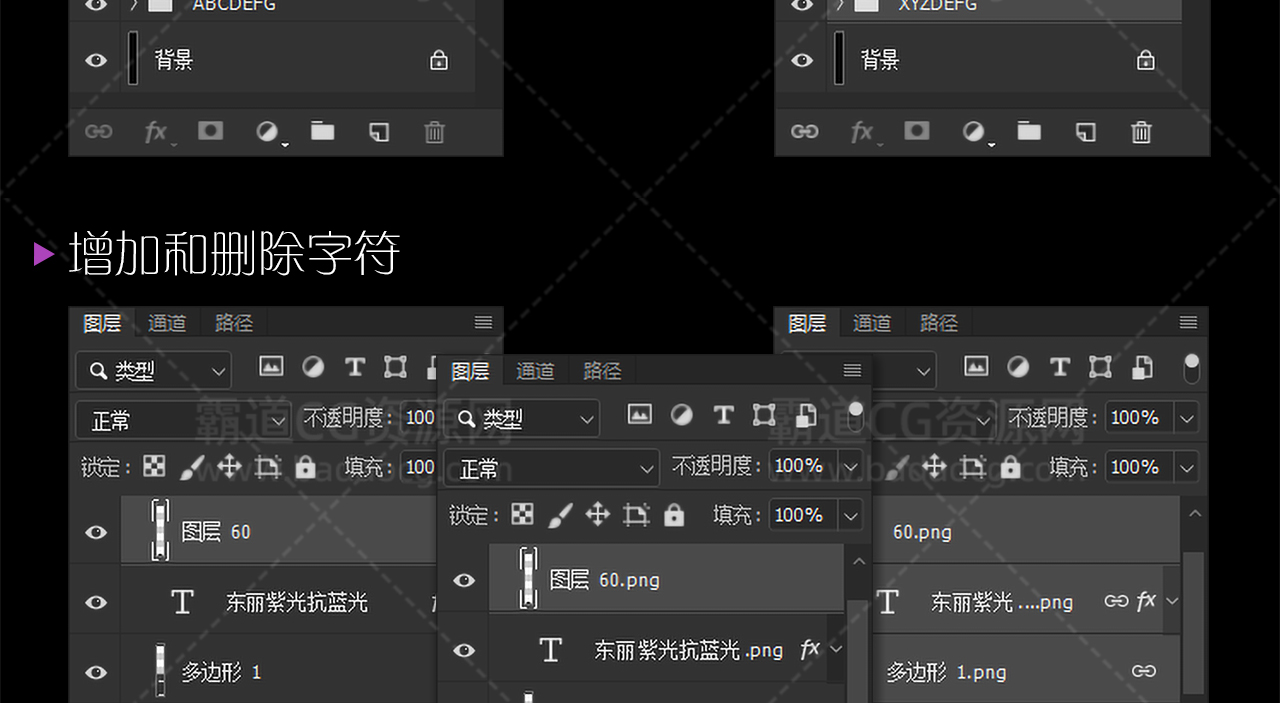Select the pixel layer filter above 图层 60.png
Image resolution: width=1280 pixels, height=703 pixels.
pos(640,415)
